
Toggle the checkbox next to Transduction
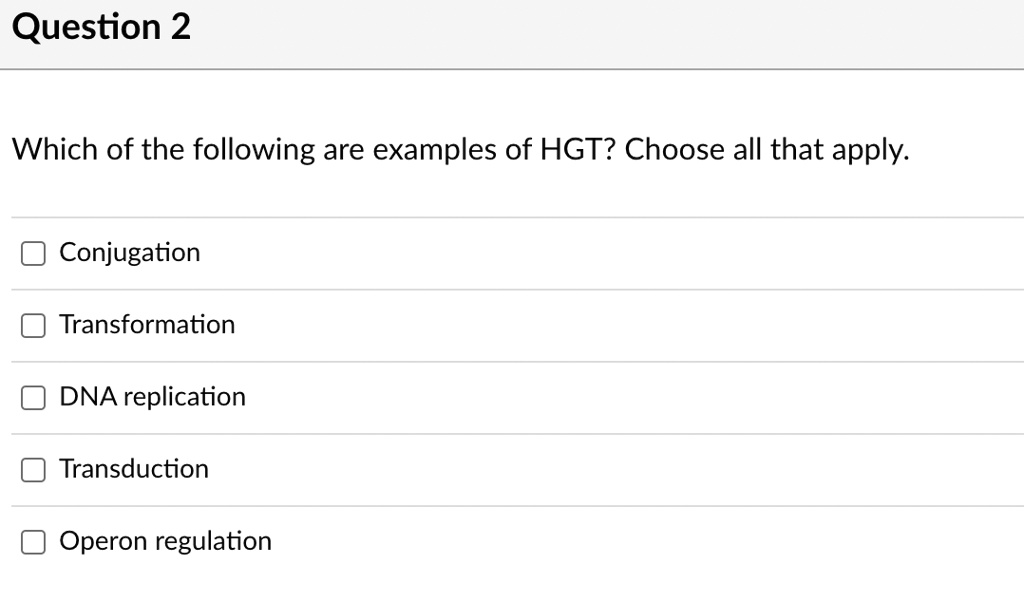coord(33,469)
